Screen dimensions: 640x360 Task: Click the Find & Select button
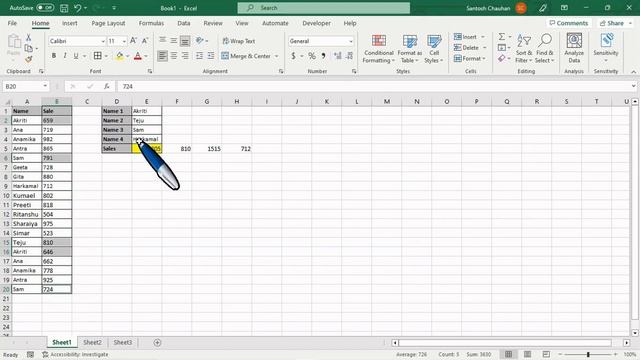[x=544, y=49]
